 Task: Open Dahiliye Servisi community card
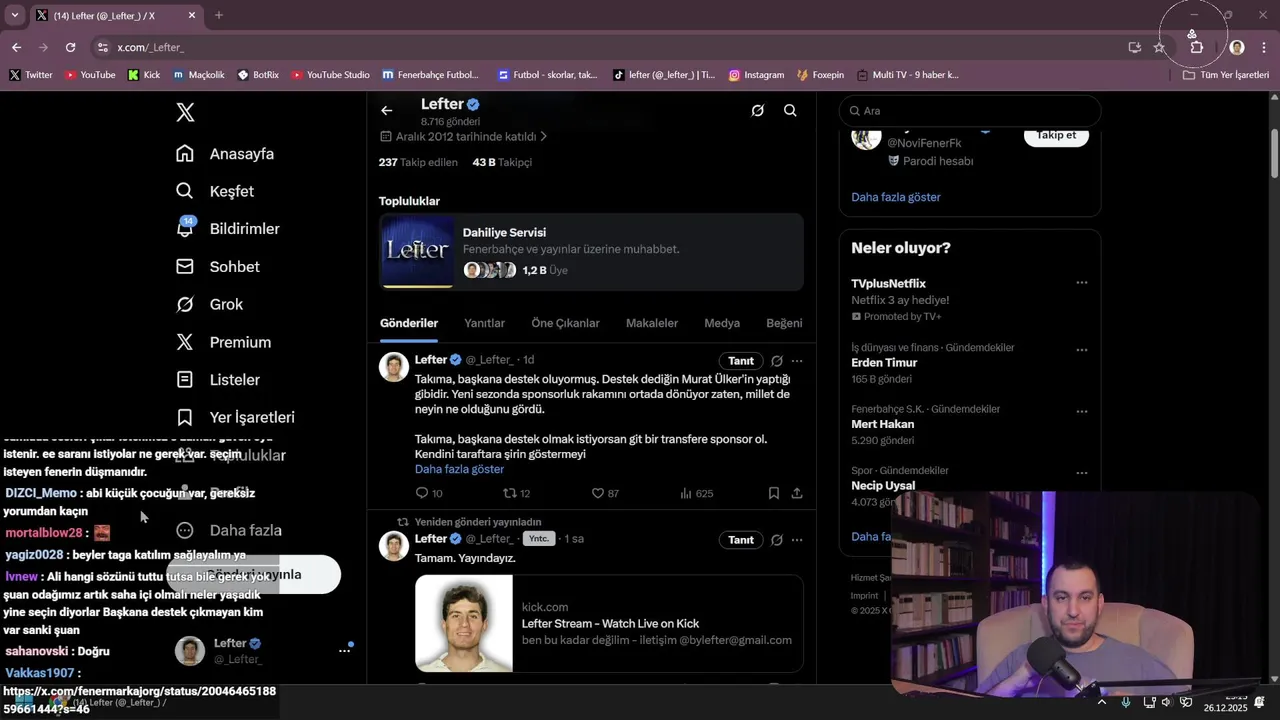tap(591, 251)
